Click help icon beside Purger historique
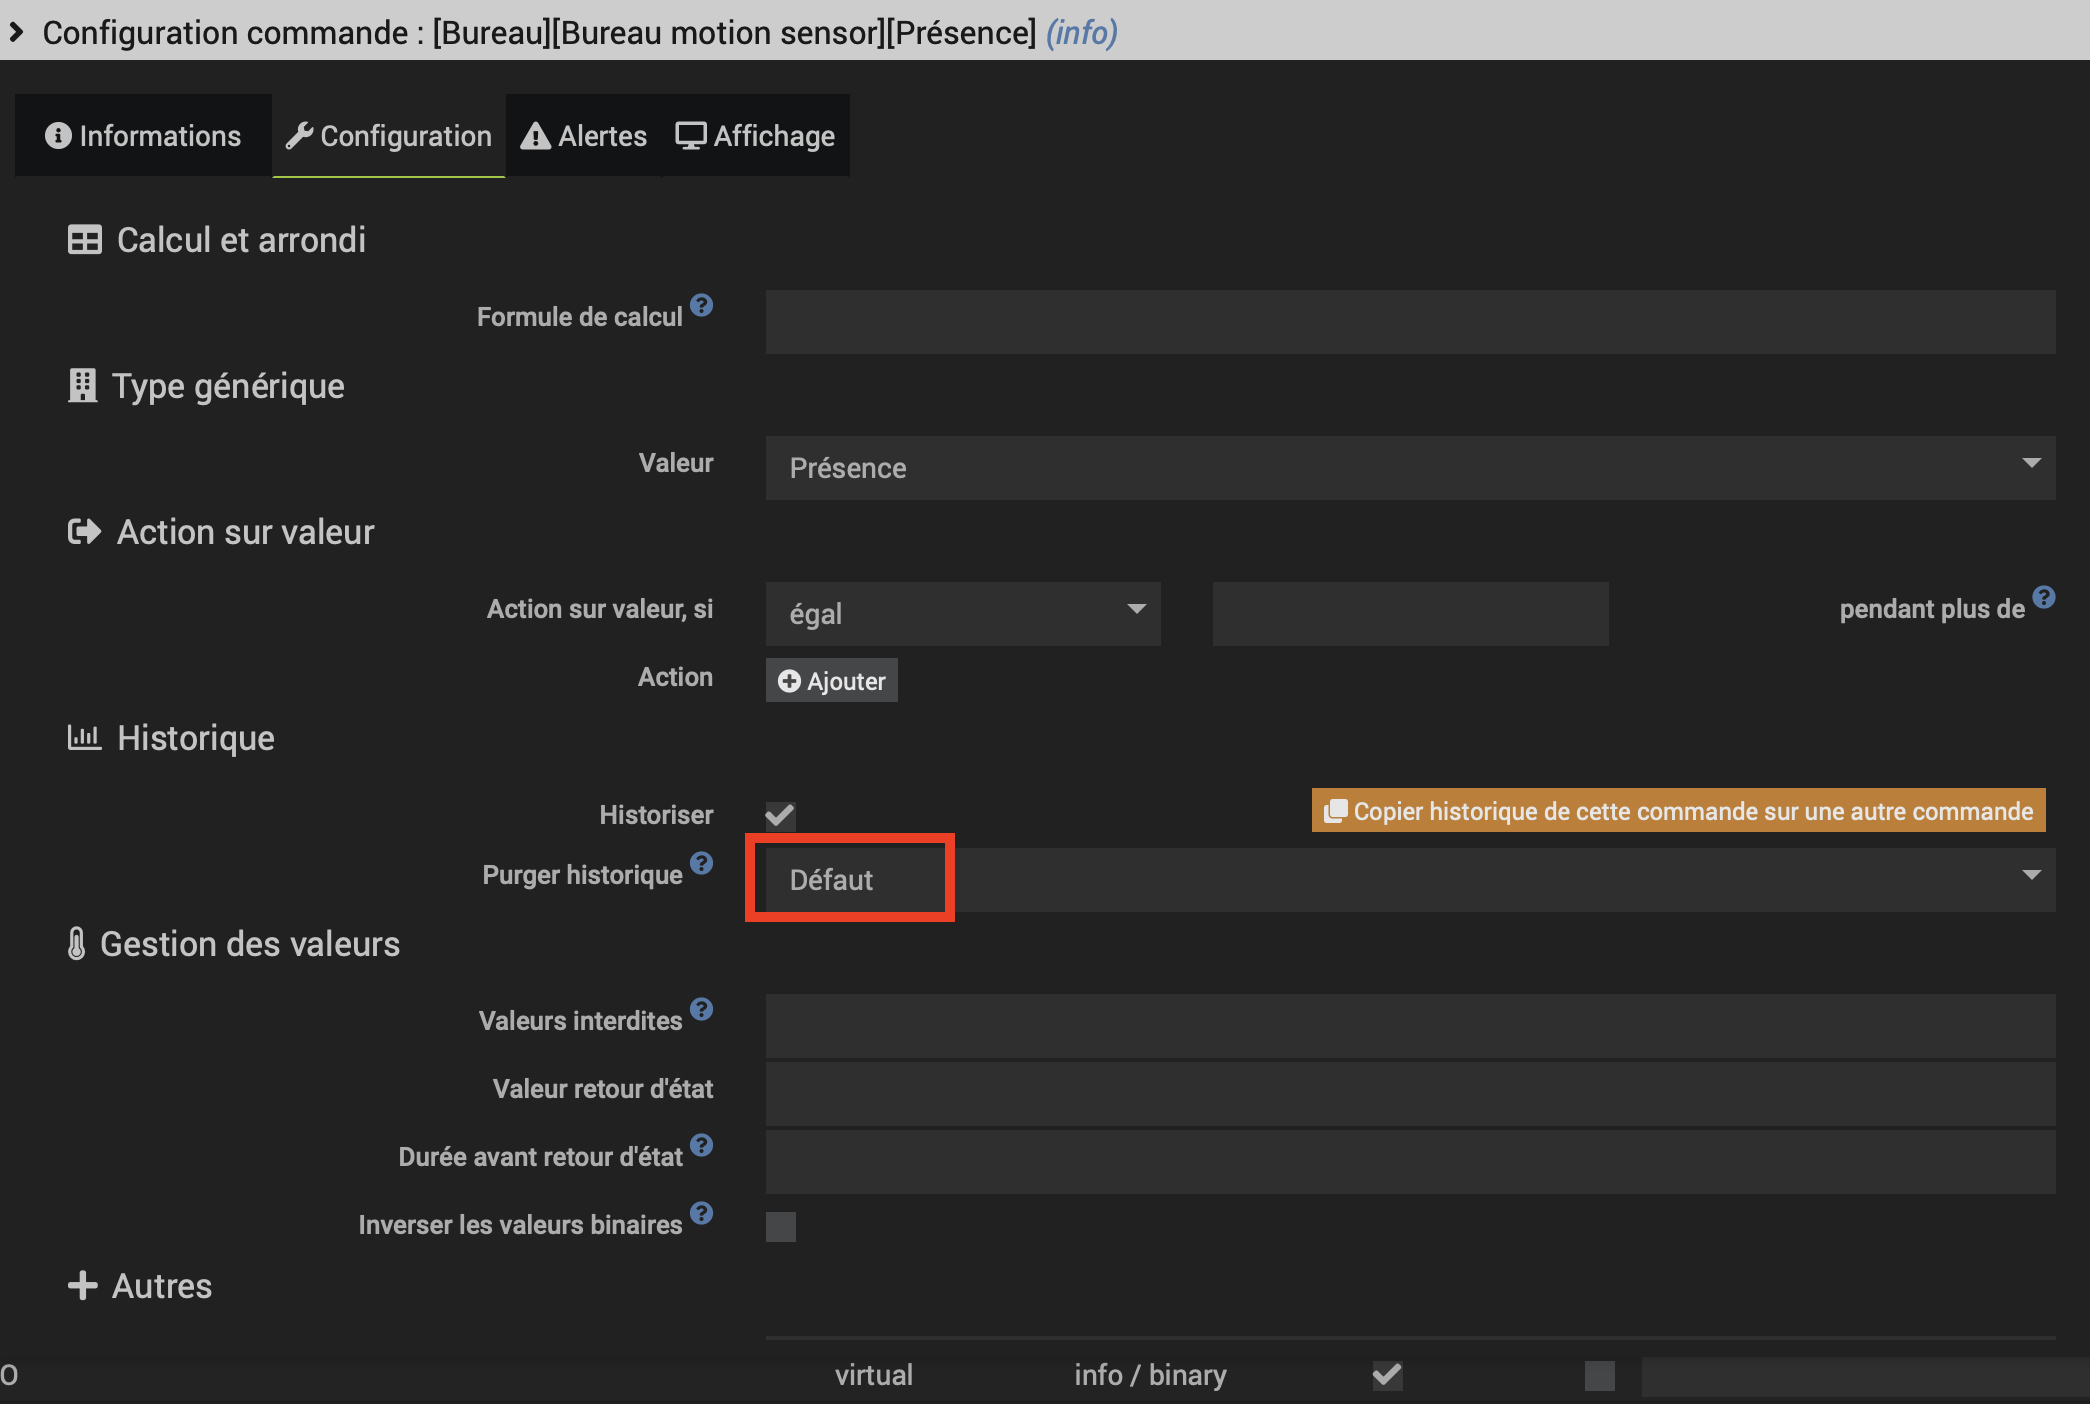This screenshot has width=2090, height=1404. (702, 863)
